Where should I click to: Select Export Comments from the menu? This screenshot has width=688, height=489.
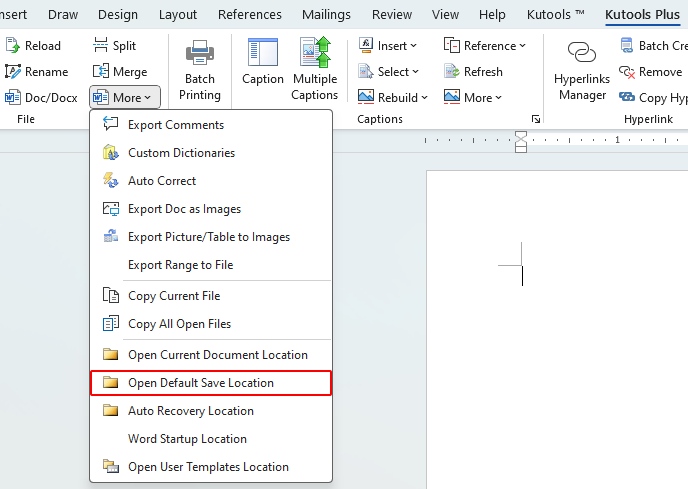(x=176, y=125)
